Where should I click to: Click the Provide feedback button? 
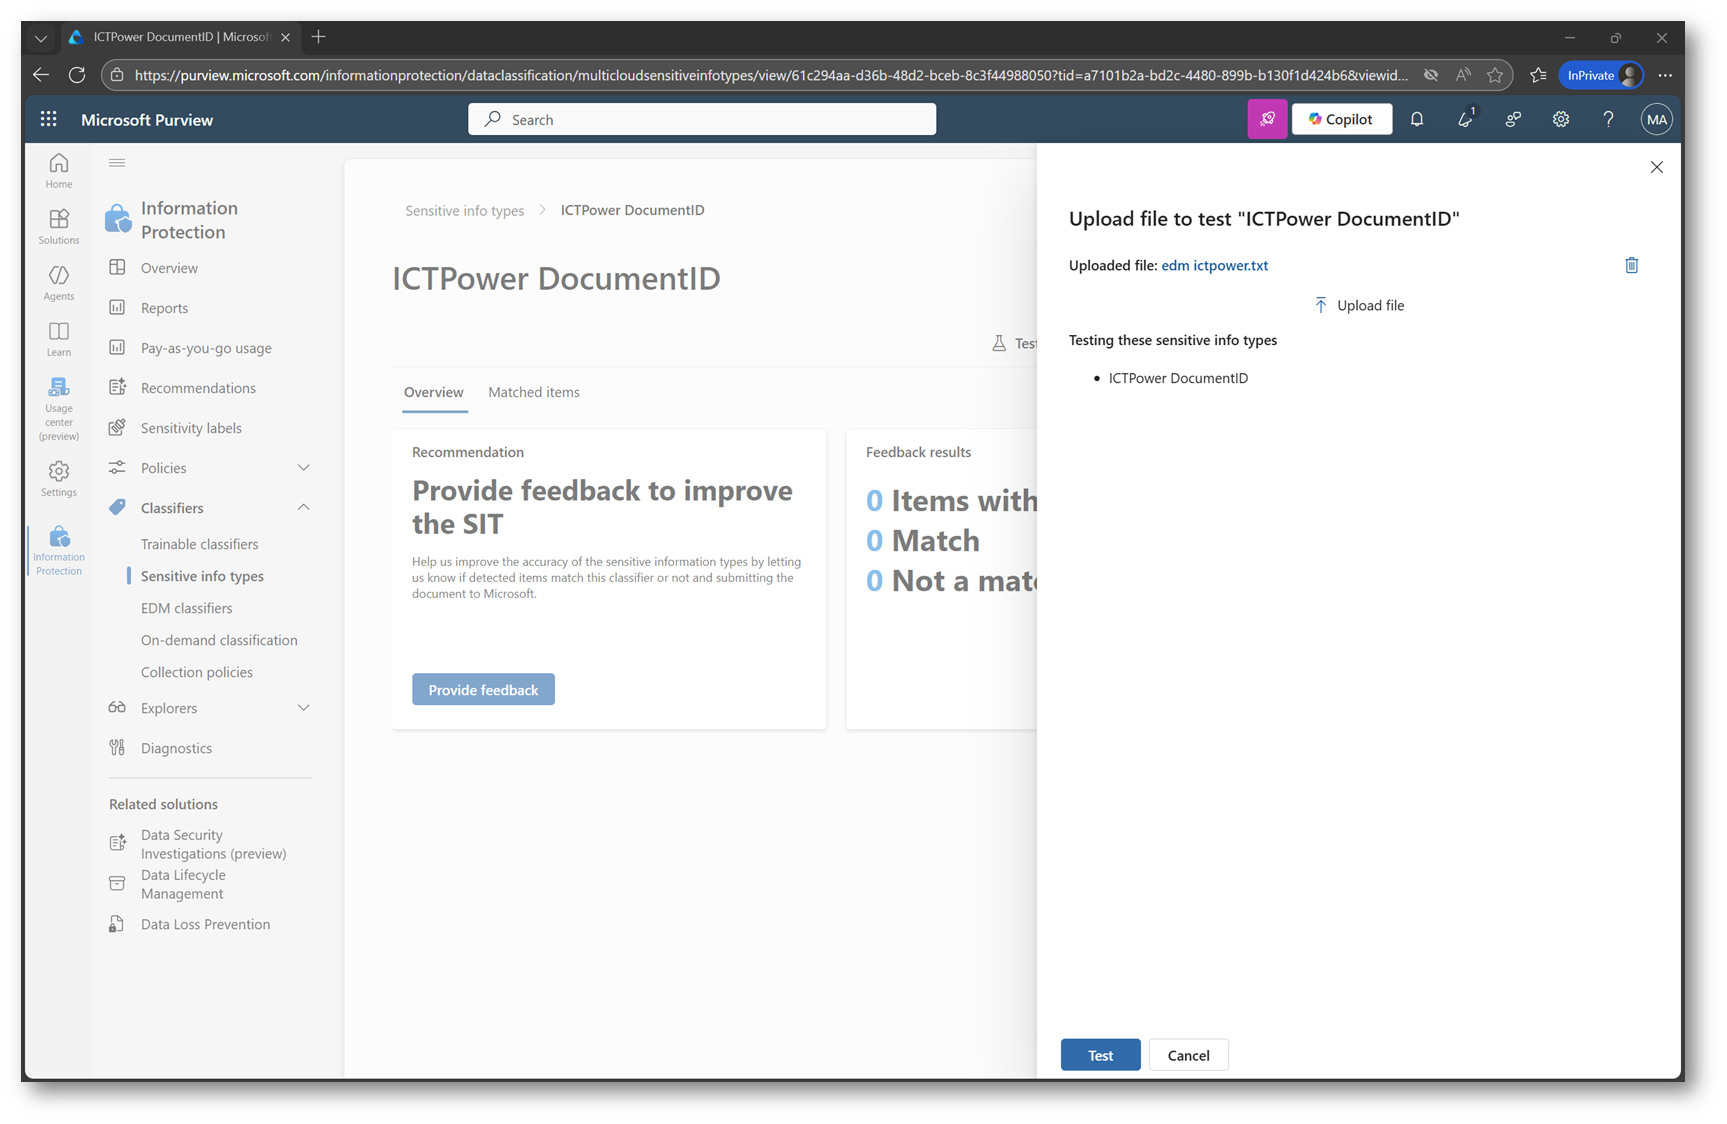[483, 690]
